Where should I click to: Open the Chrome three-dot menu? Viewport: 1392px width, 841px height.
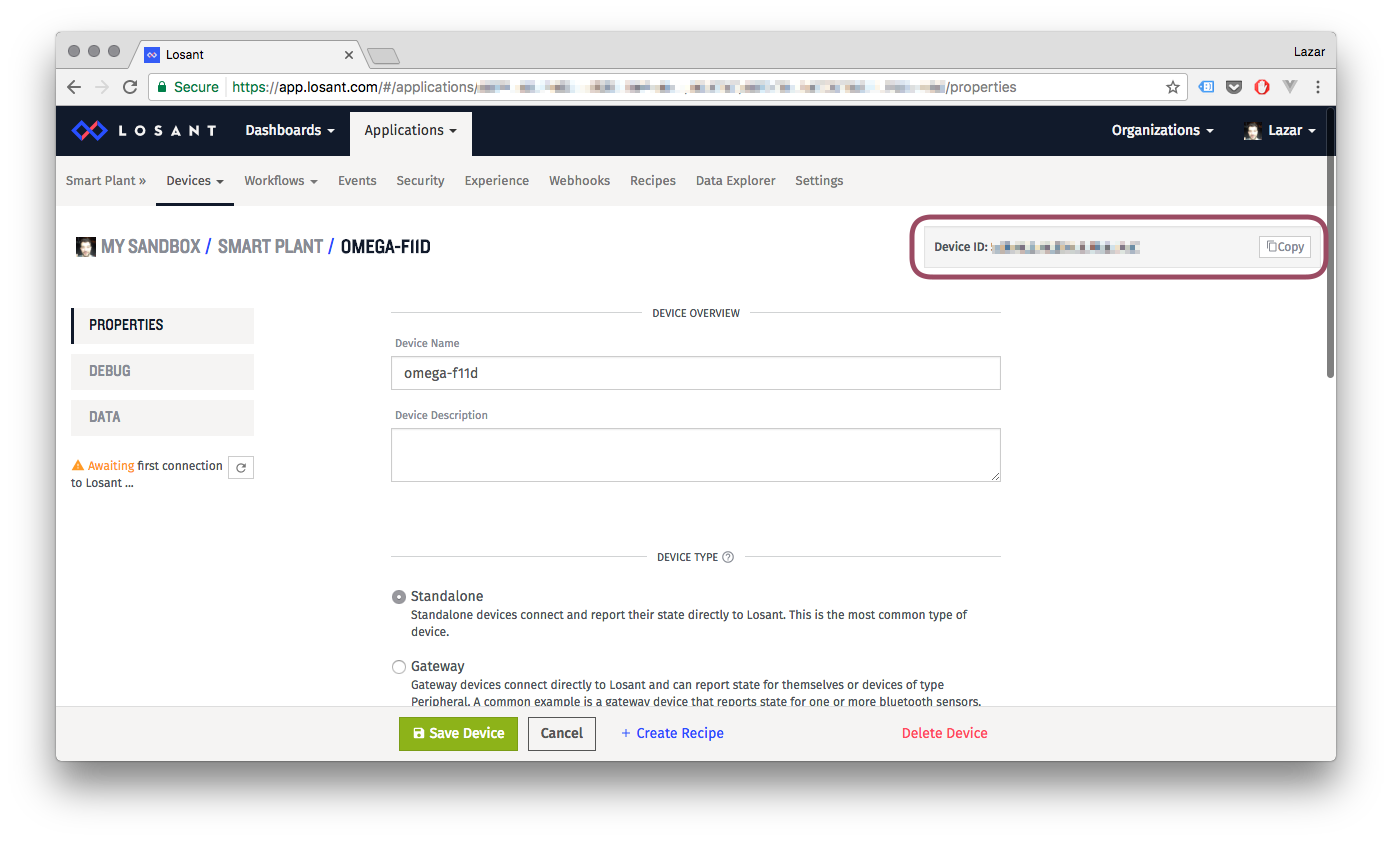[1318, 87]
